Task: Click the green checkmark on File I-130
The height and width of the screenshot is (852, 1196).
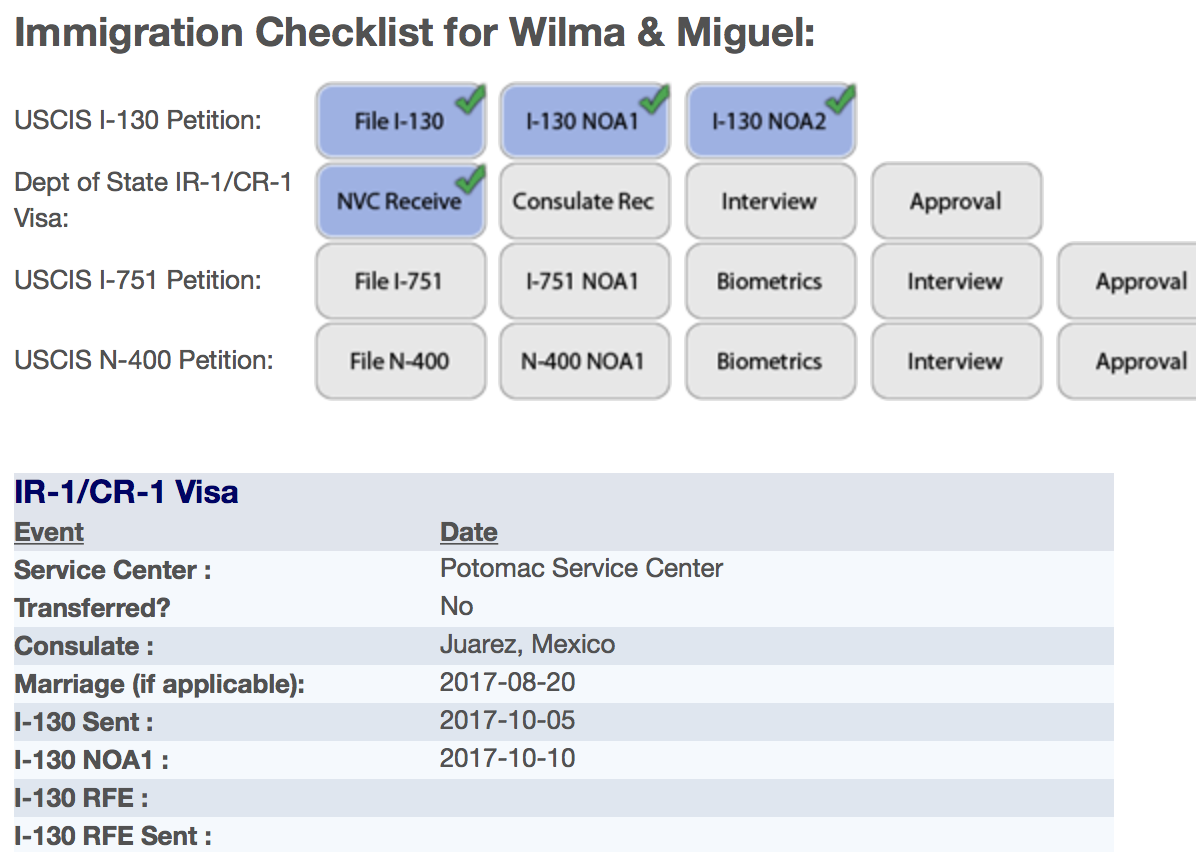Action: pyautogui.click(x=471, y=99)
